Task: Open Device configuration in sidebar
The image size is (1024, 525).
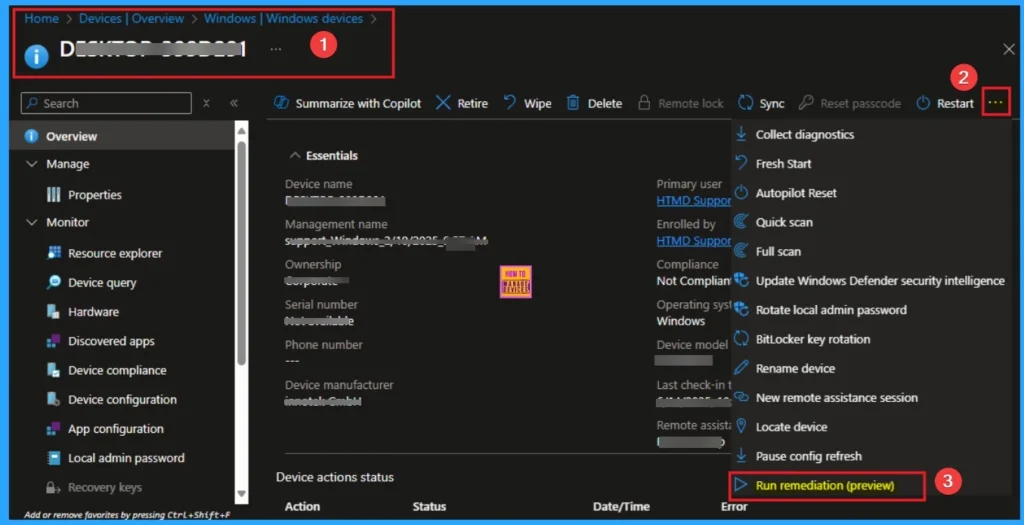Action: (x=122, y=400)
